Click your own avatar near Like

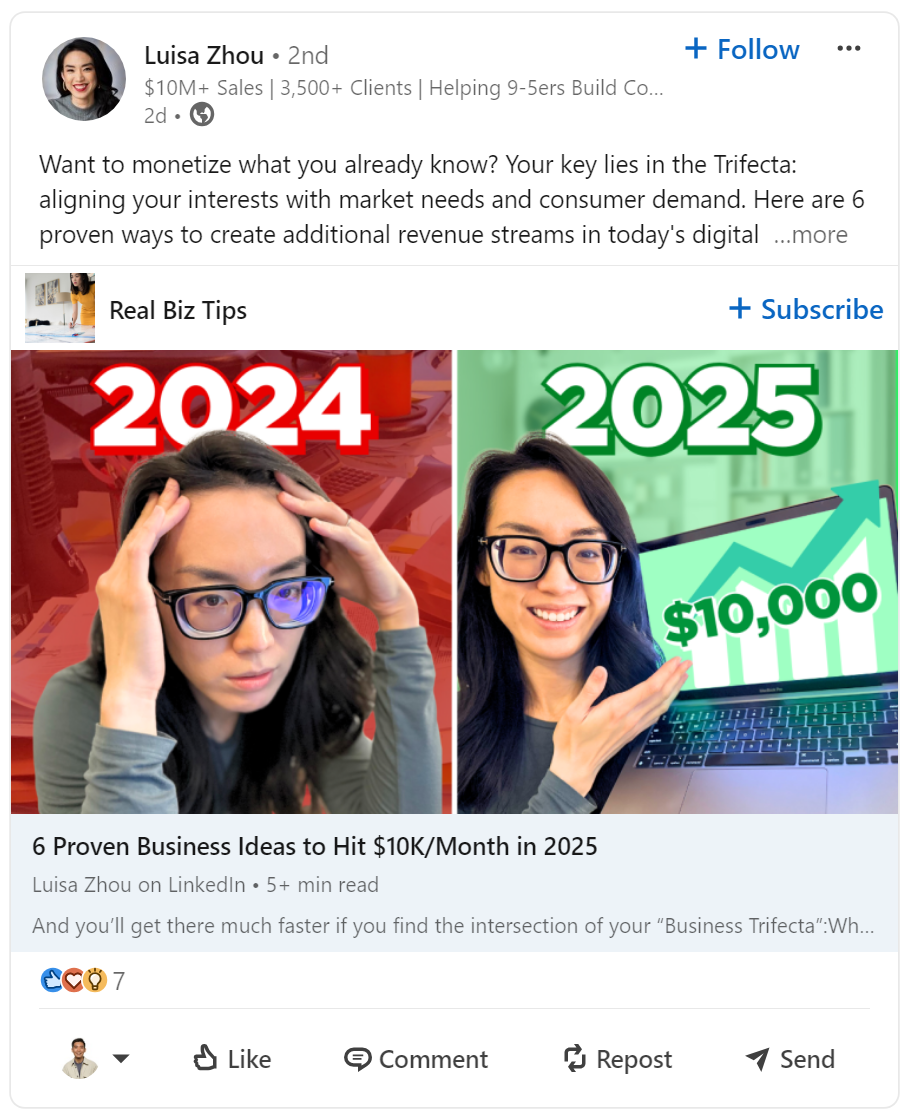point(80,1058)
